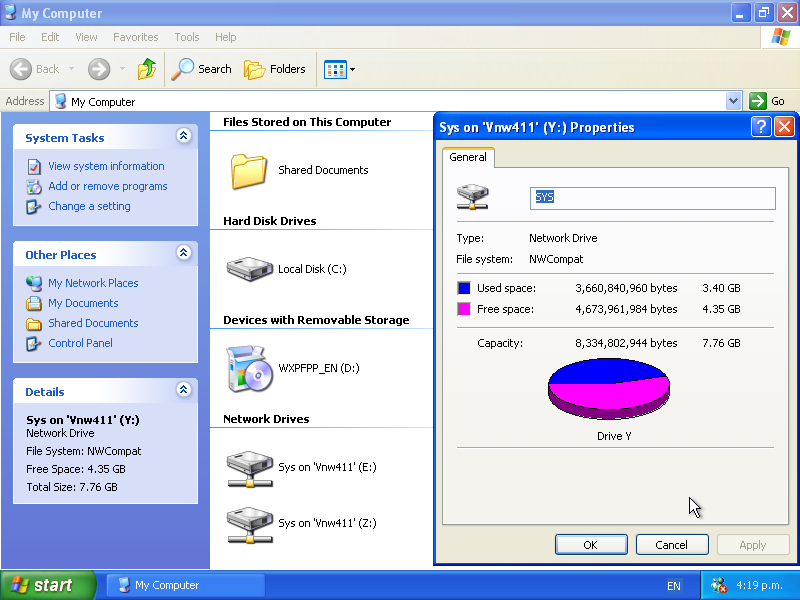The height and width of the screenshot is (600, 800).
Task: Go up one folder level
Action: point(147,69)
